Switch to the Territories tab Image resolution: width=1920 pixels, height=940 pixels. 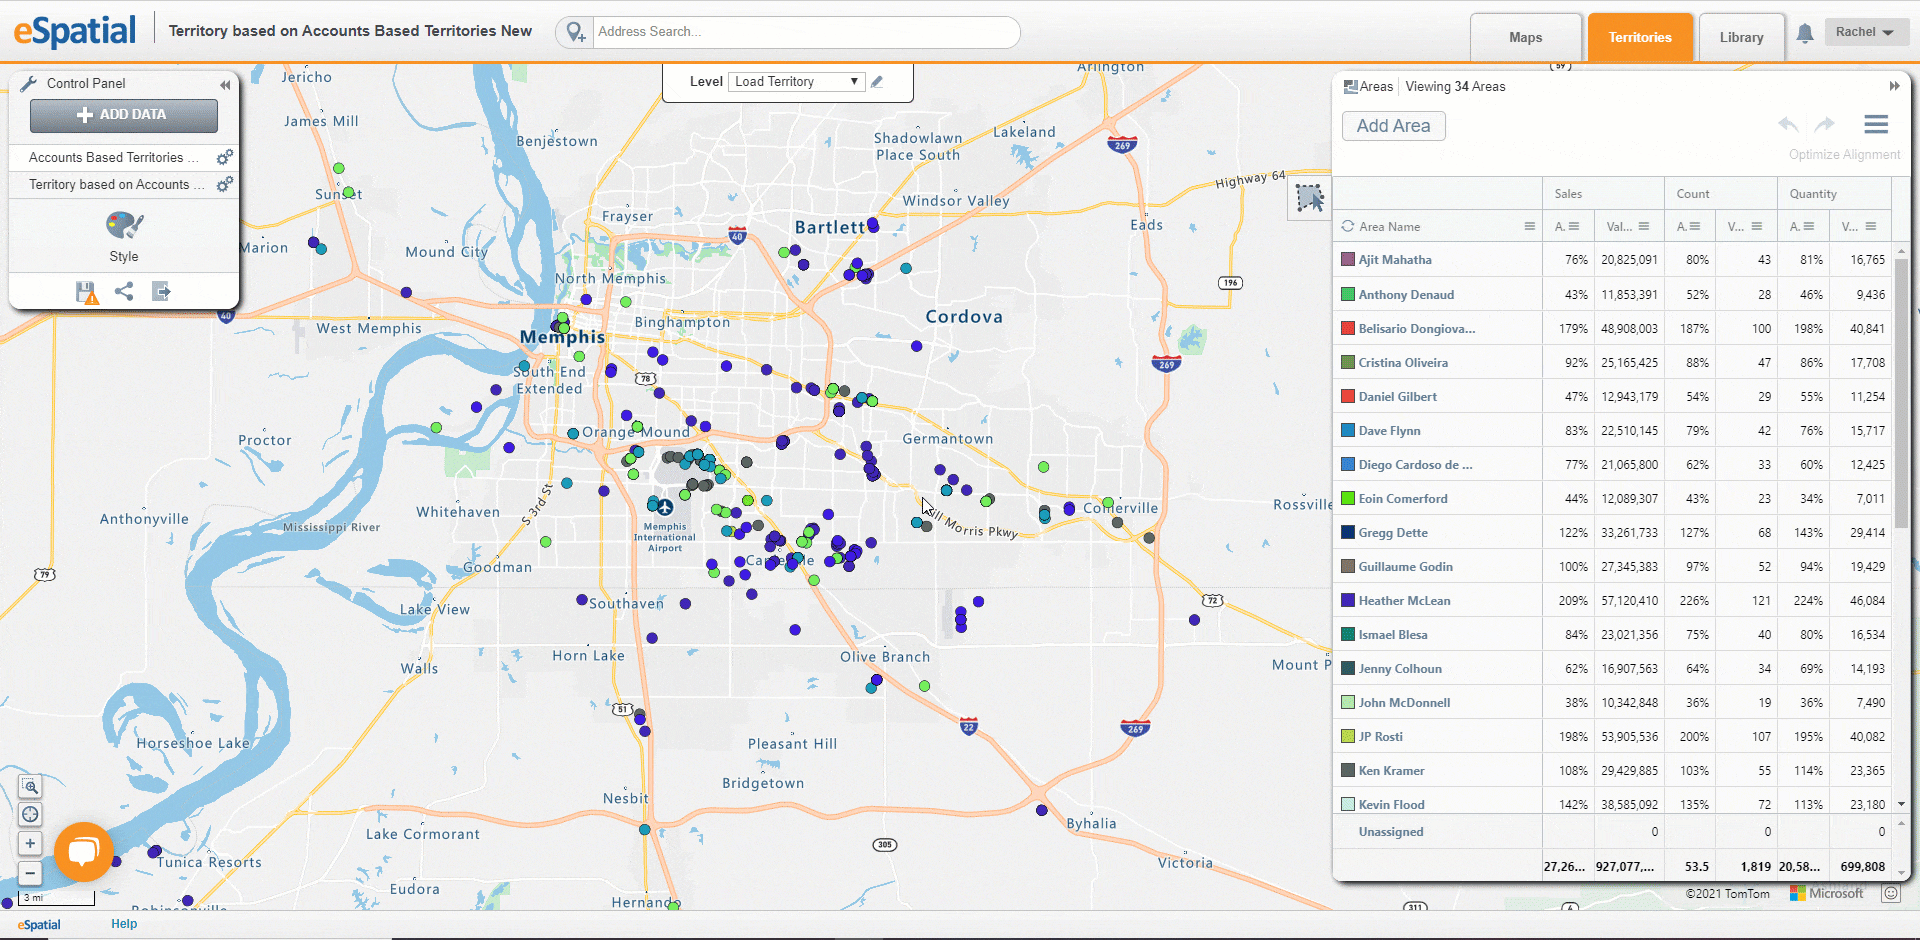point(1640,38)
